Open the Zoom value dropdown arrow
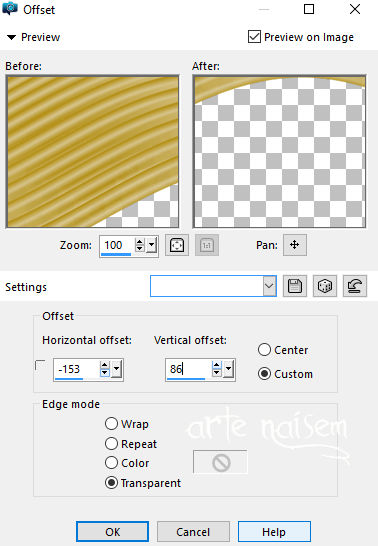Viewport: 378px width, 546px height. (151, 245)
